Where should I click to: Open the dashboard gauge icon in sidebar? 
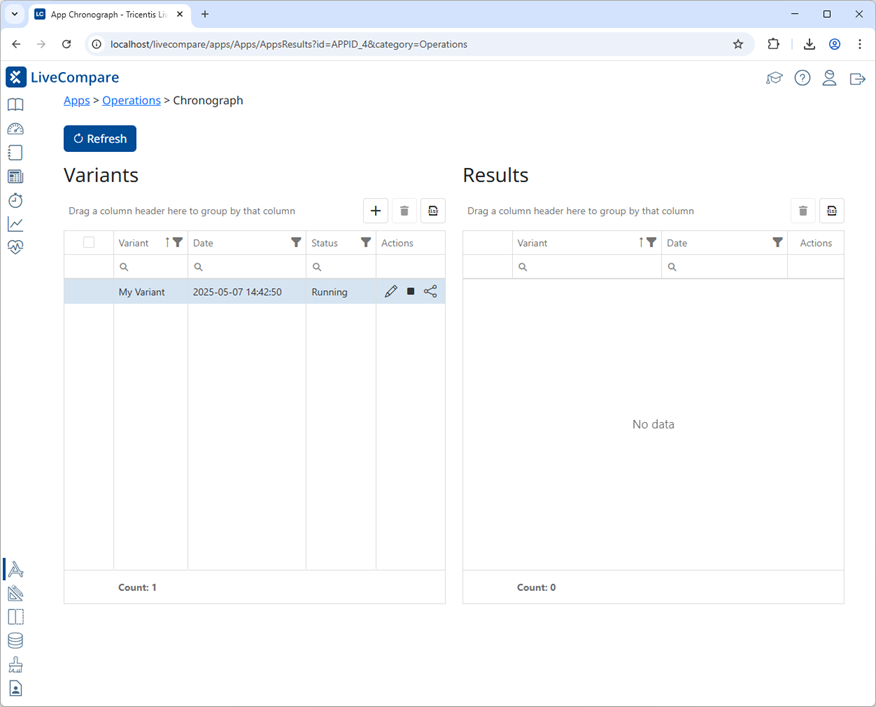tap(15, 129)
